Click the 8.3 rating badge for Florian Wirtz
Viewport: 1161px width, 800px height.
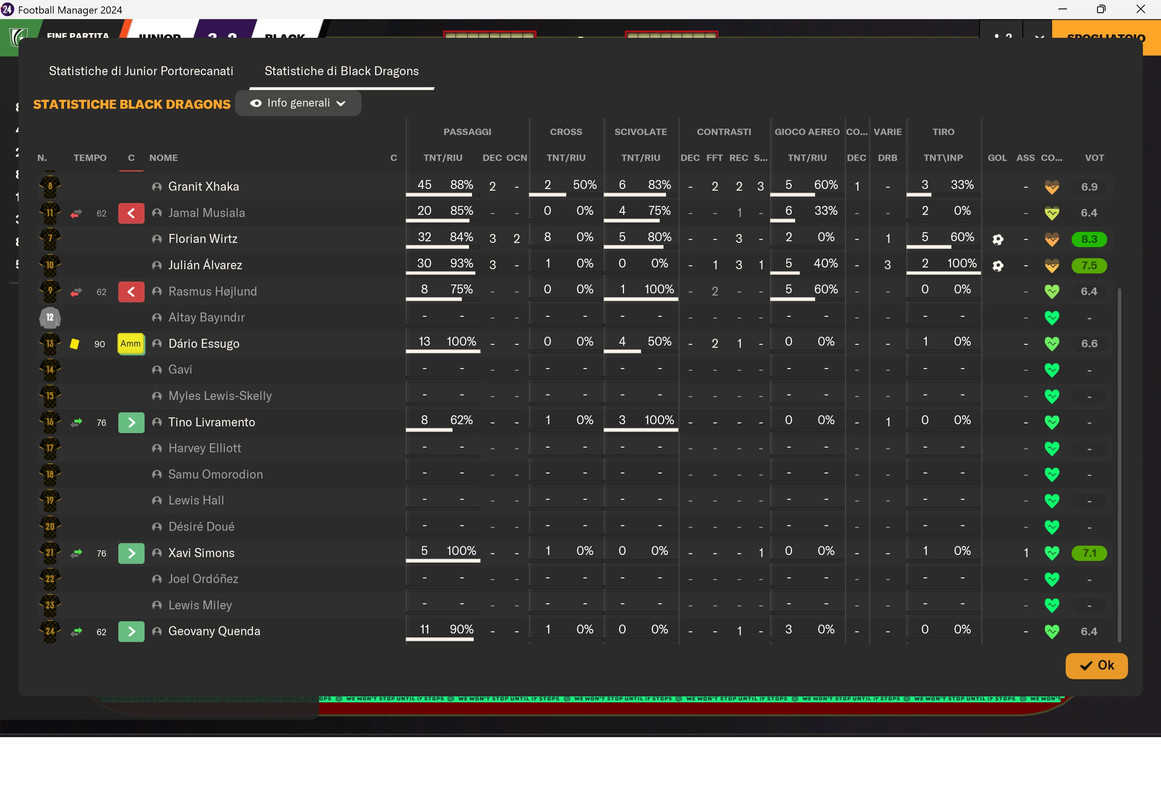[x=1088, y=239]
